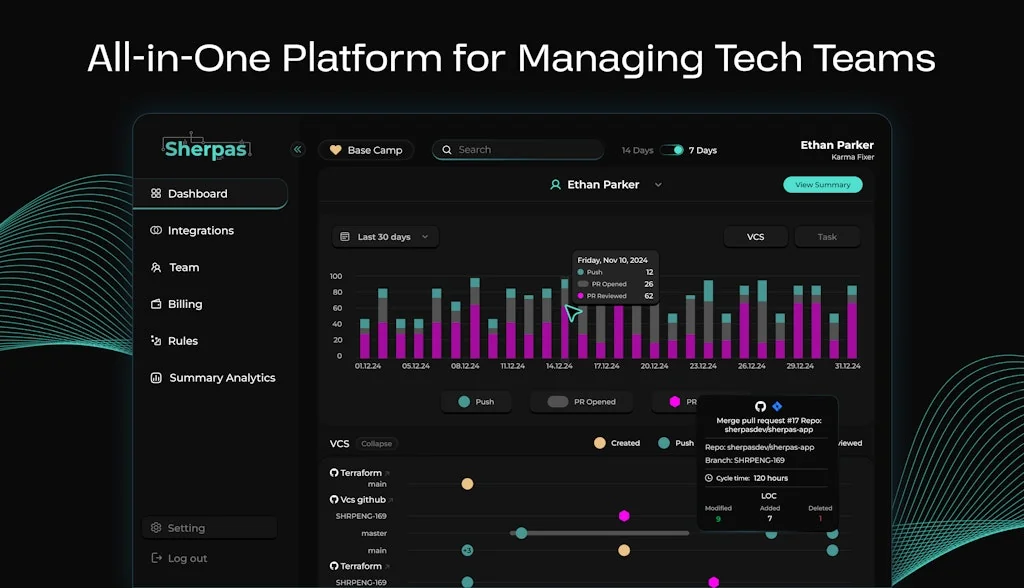Open Integrations from the sidebar

[200, 231]
